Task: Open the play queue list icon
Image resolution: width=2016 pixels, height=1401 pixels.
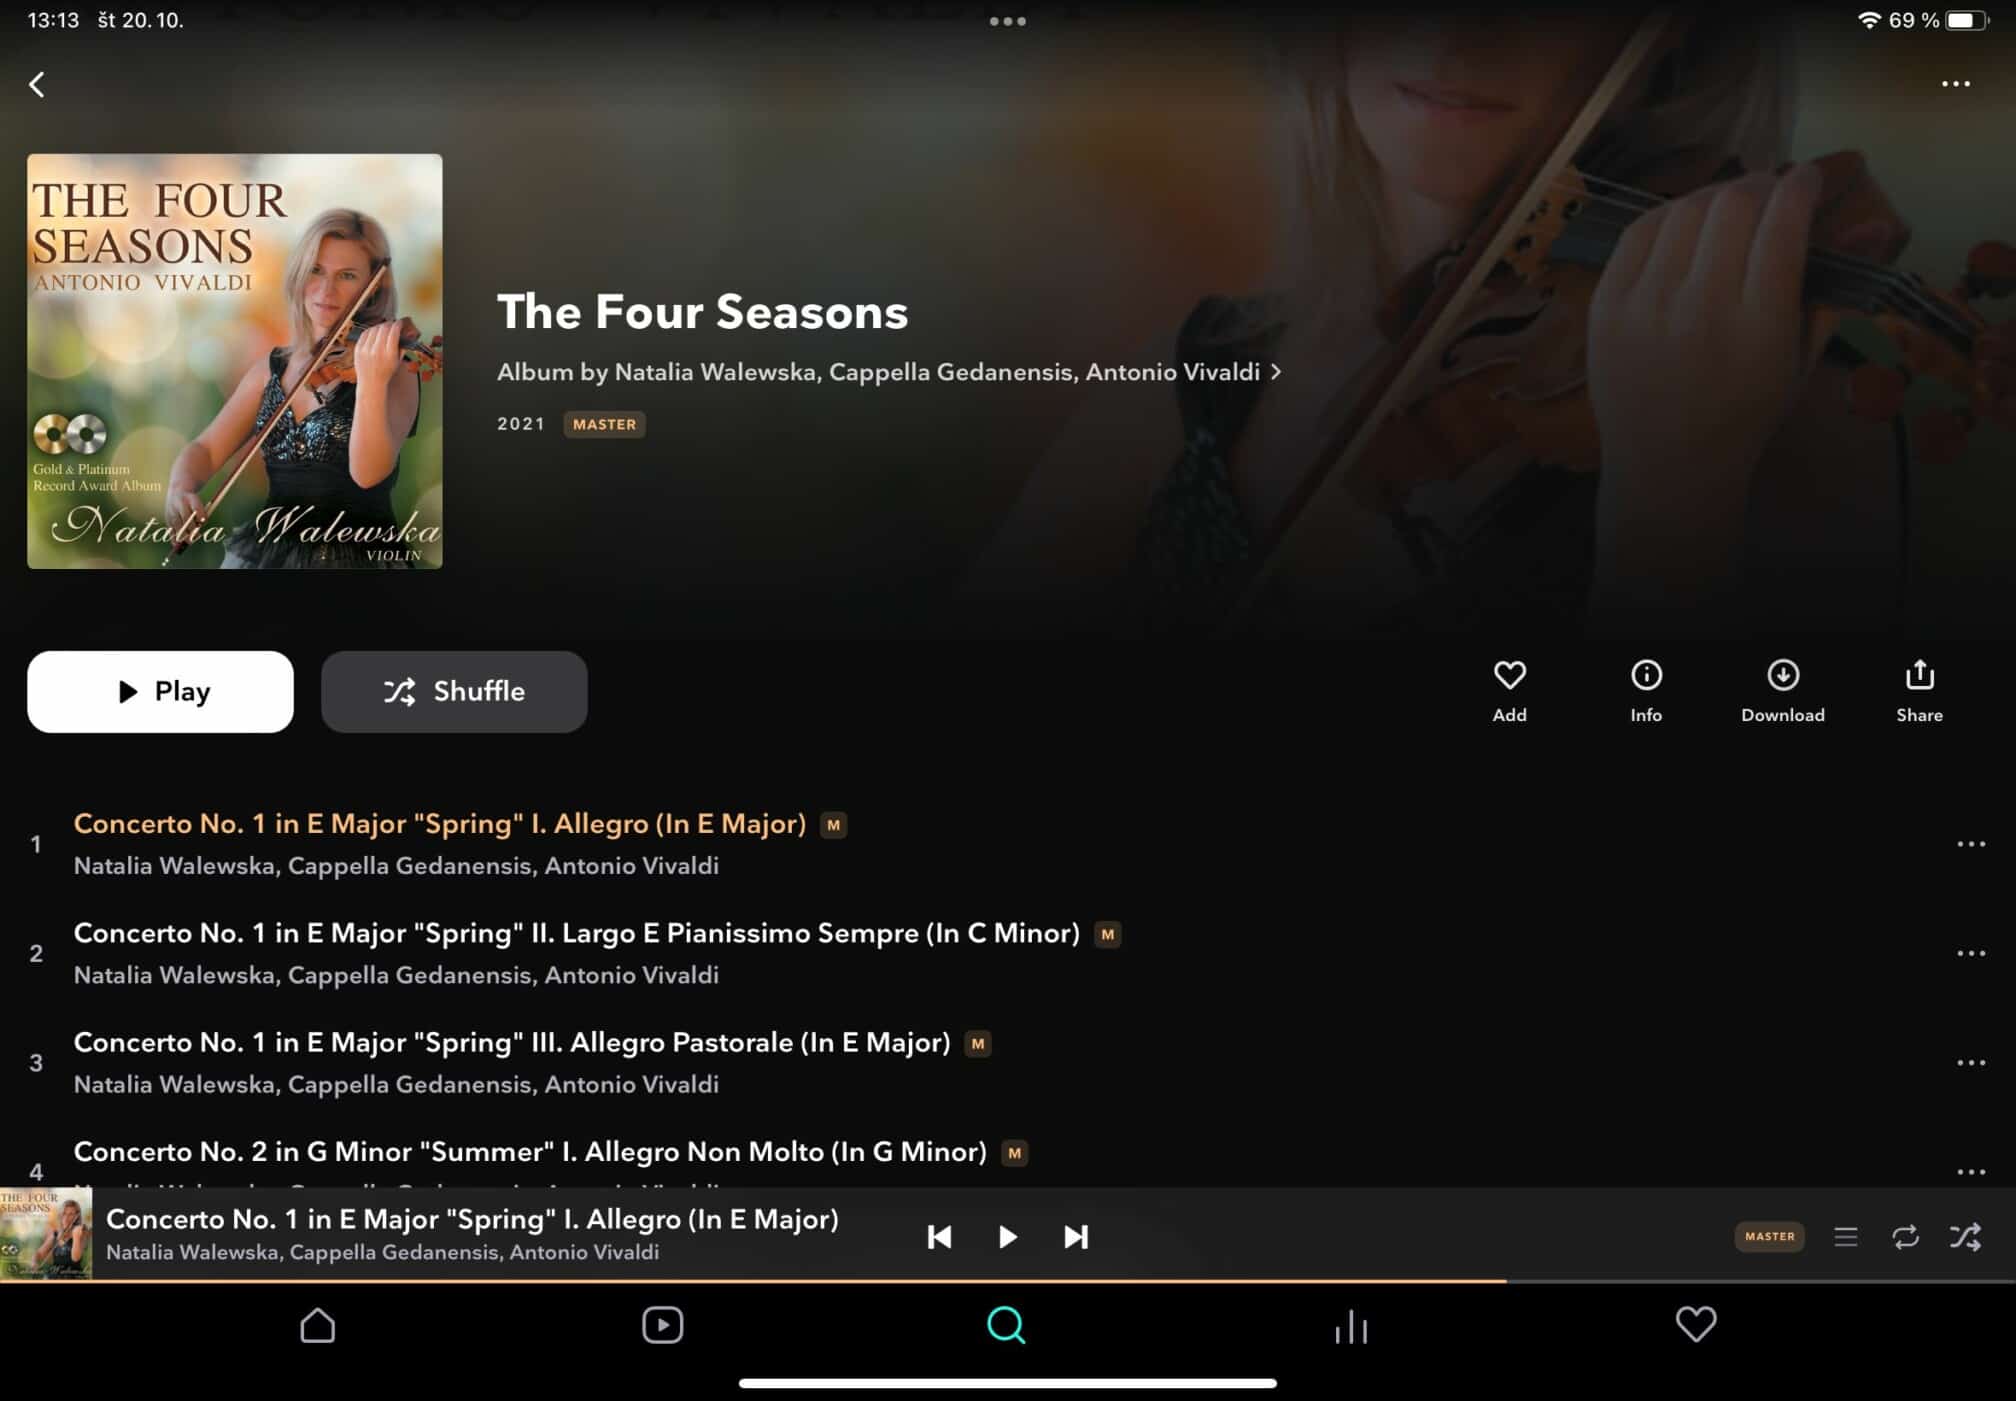Action: pos(1846,1237)
